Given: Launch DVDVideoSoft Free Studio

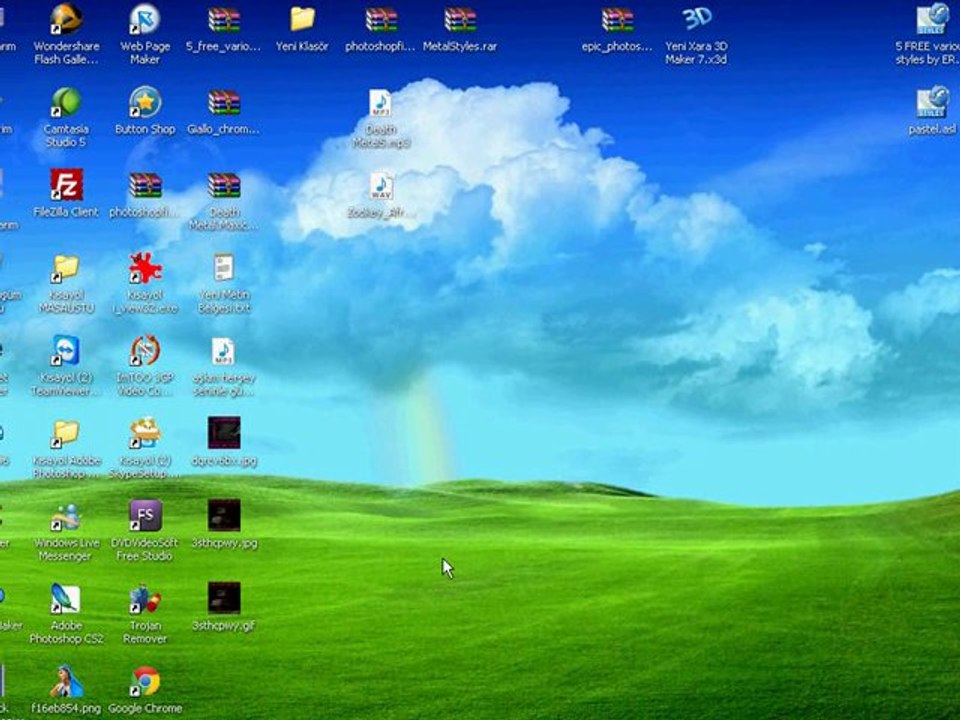Looking at the screenshot, I should pyautogui.click(x=145, y=516).
